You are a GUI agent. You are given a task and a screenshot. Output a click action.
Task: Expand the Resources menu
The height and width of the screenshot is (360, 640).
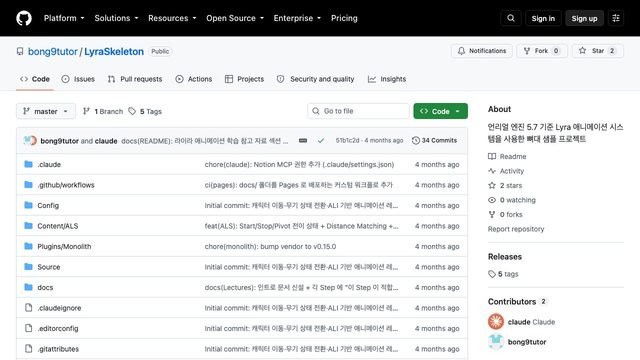point(172,18)
